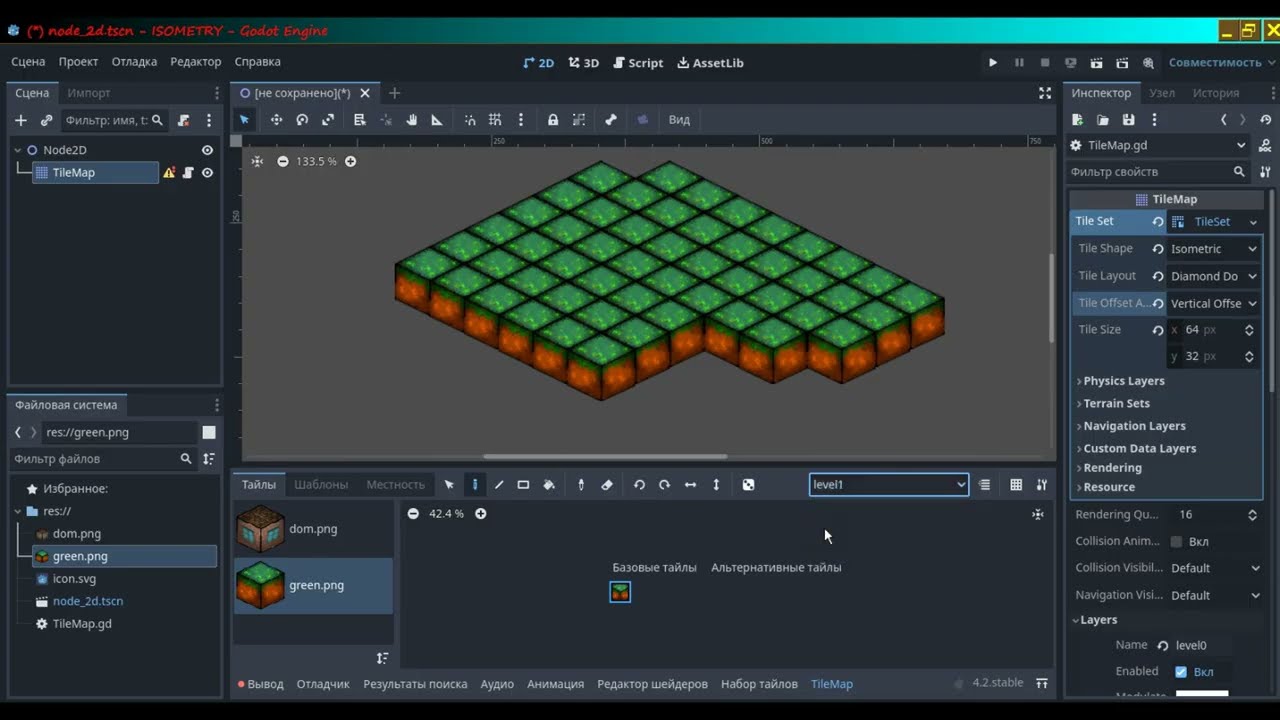Viewport: 1280px width, 720px height.
Task: Switch to the Script workspace
Action: click(637, 62)
